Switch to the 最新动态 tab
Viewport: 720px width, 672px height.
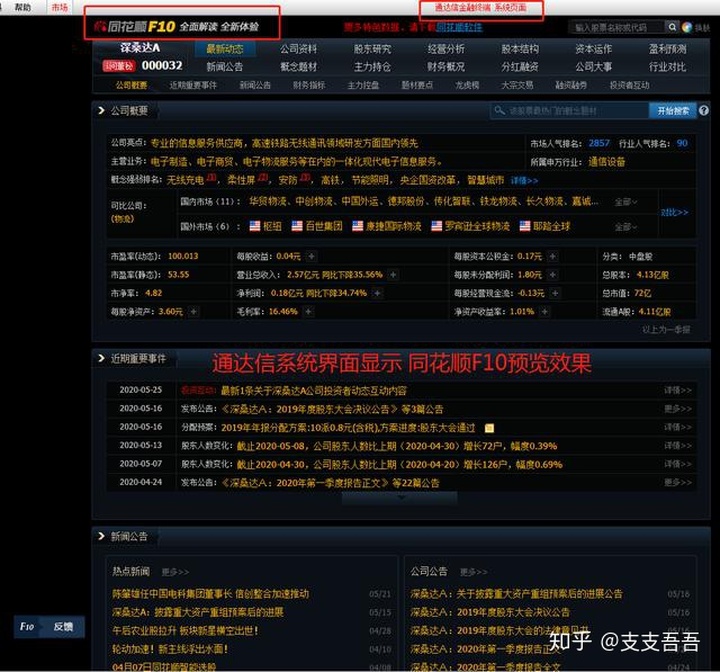coord(225,49)
